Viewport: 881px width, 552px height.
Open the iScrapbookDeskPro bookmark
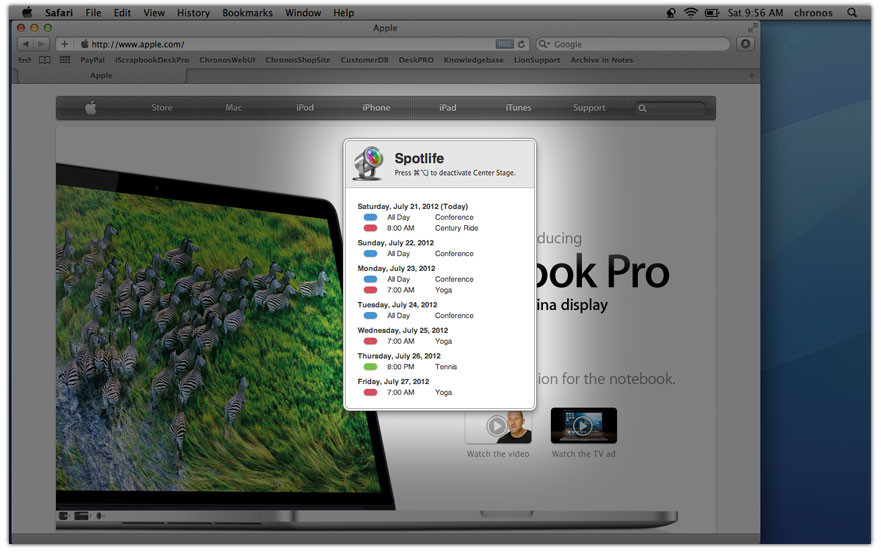tap(152, 60)
